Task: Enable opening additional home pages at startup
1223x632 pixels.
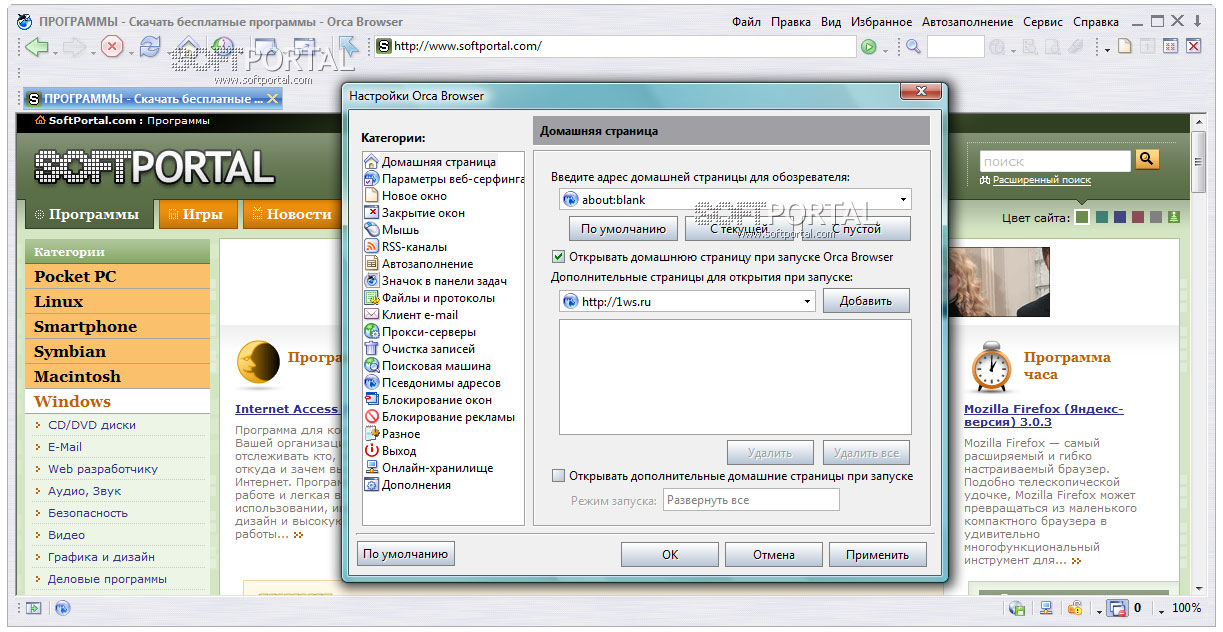Action: click(559, 476)
